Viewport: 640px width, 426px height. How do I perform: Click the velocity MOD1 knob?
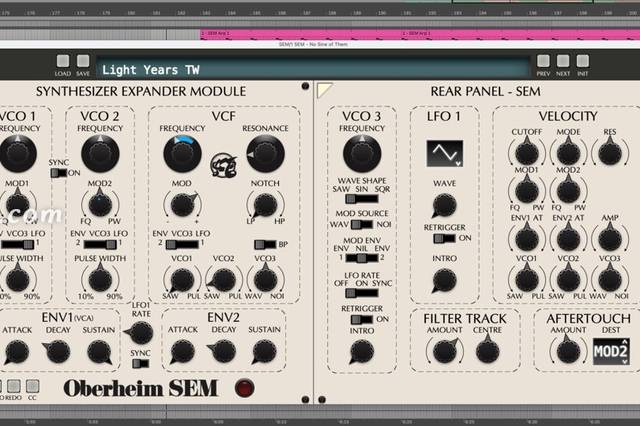click(527, 190)
